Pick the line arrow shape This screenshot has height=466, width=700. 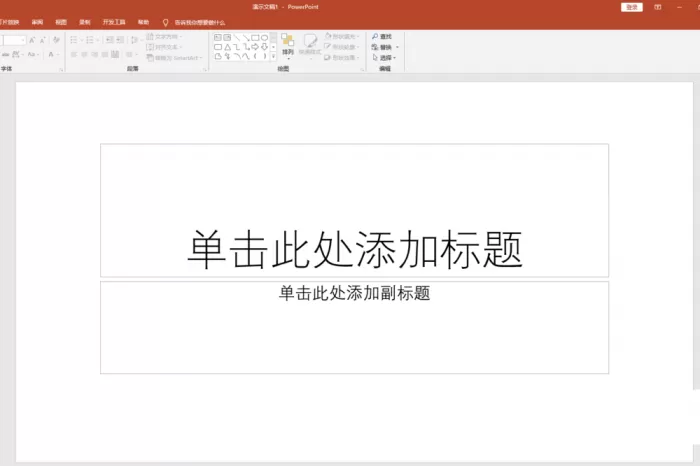(246, 37)
